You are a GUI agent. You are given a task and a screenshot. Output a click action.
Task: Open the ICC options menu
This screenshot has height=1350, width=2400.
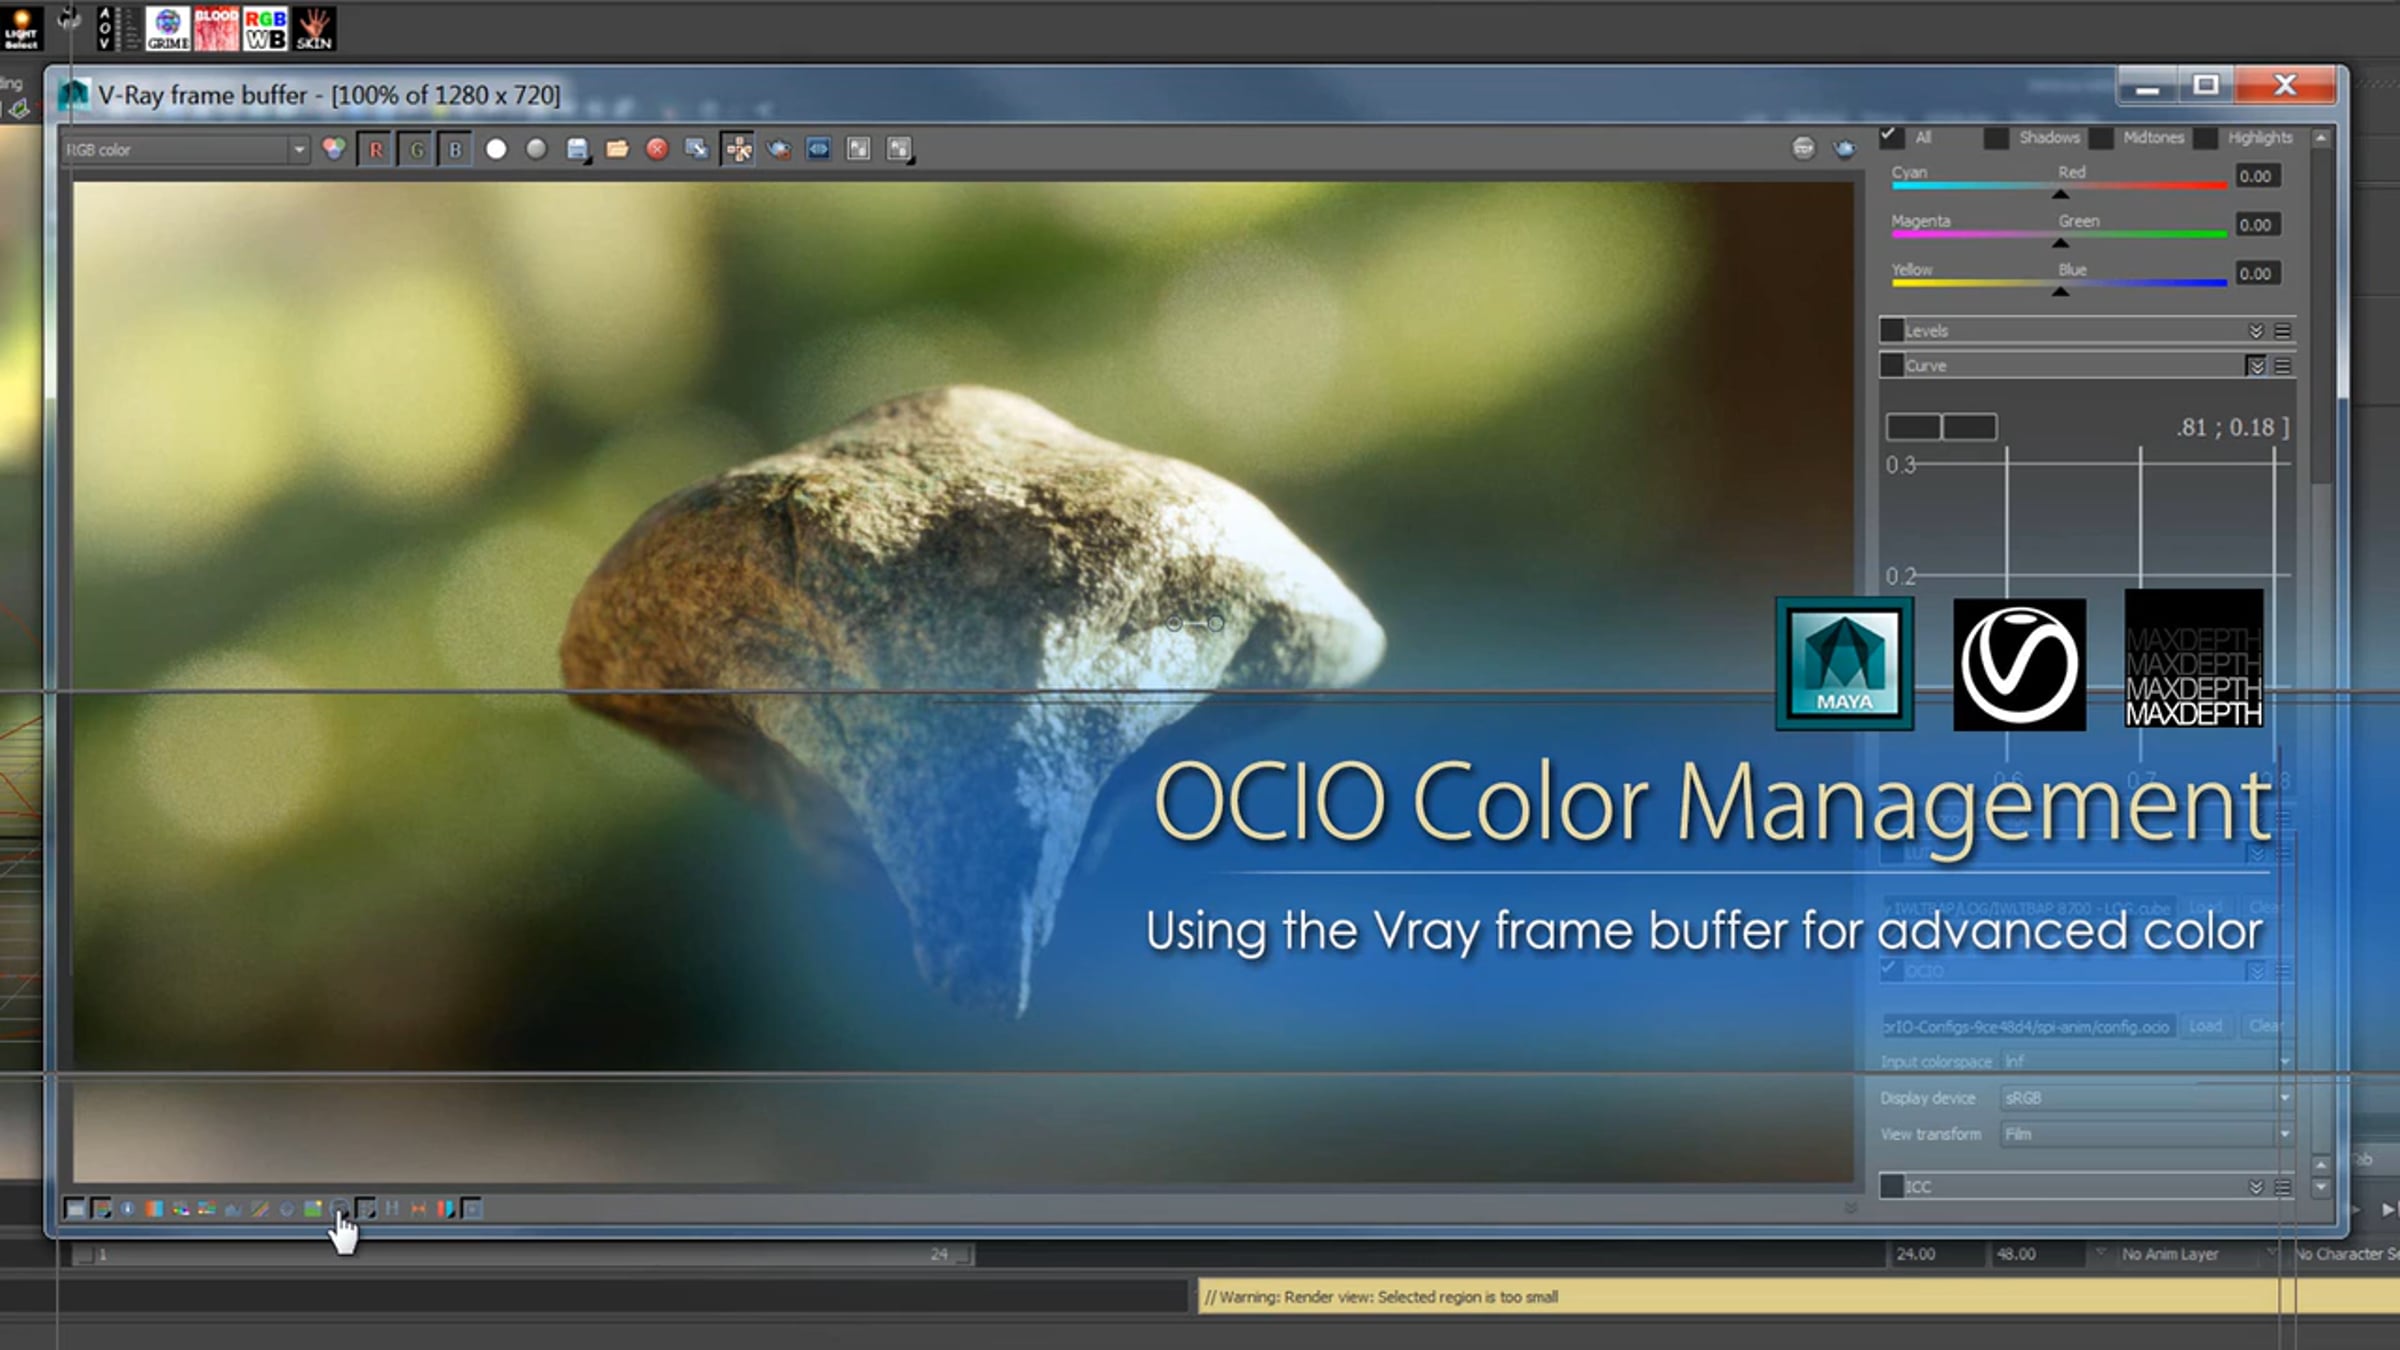(2283, 1187)
